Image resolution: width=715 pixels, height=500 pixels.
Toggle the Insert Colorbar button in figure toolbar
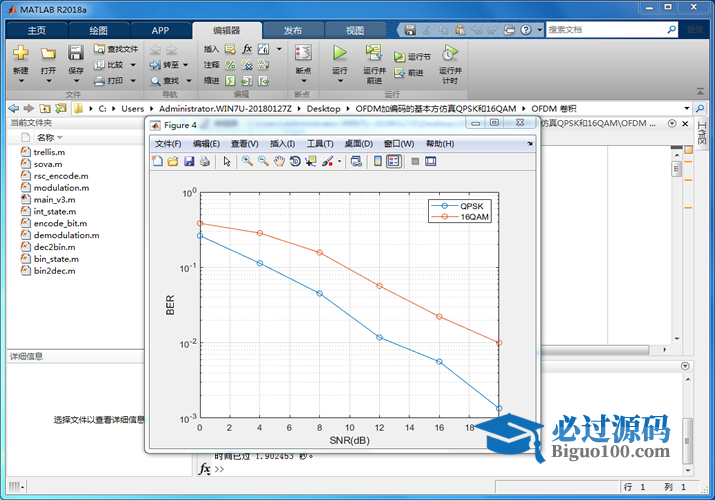point(377,161)
